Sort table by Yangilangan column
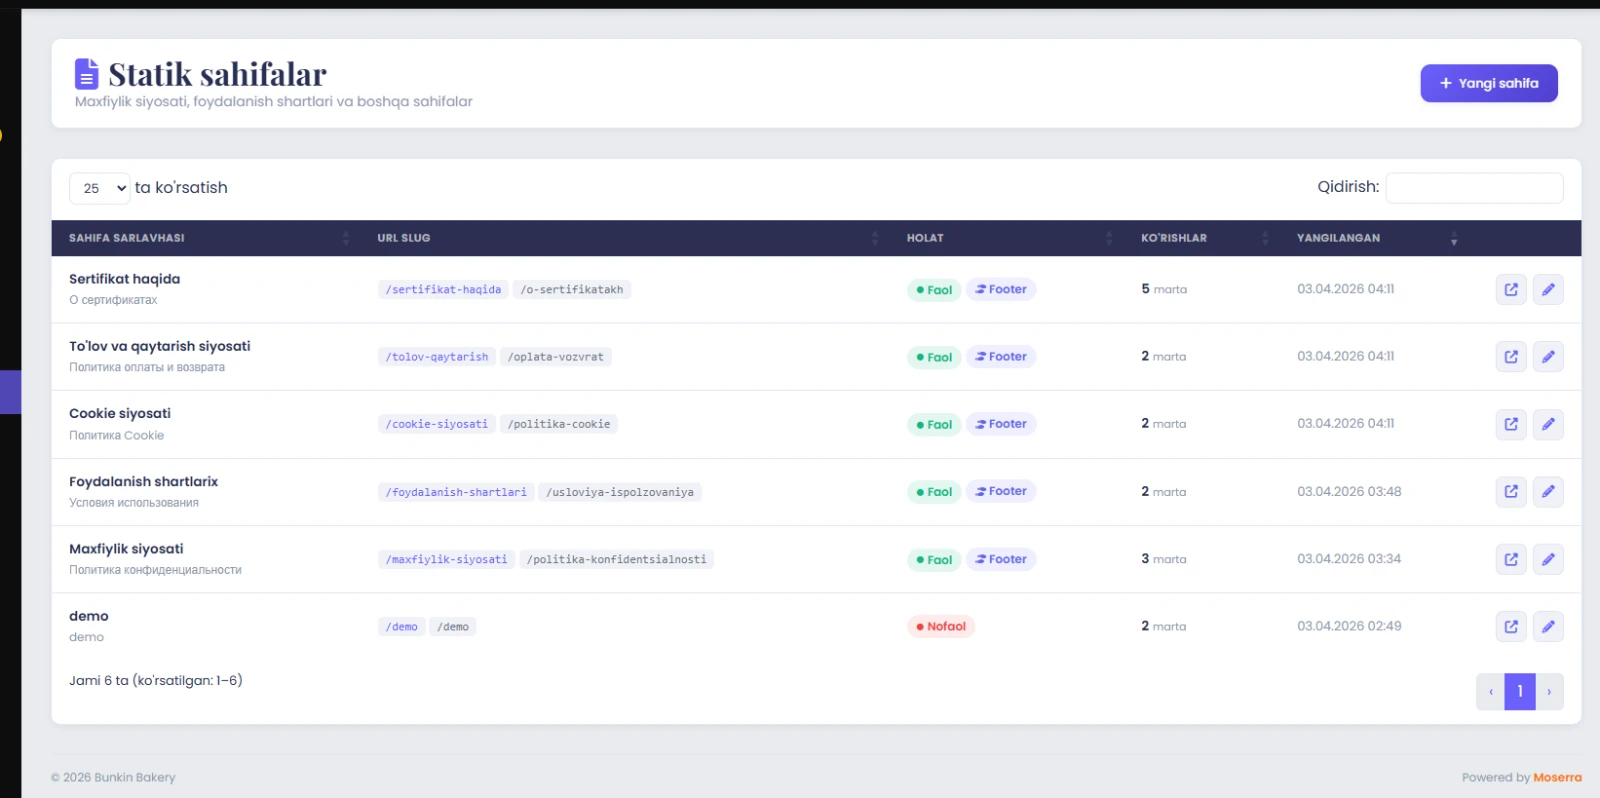 1338,238
